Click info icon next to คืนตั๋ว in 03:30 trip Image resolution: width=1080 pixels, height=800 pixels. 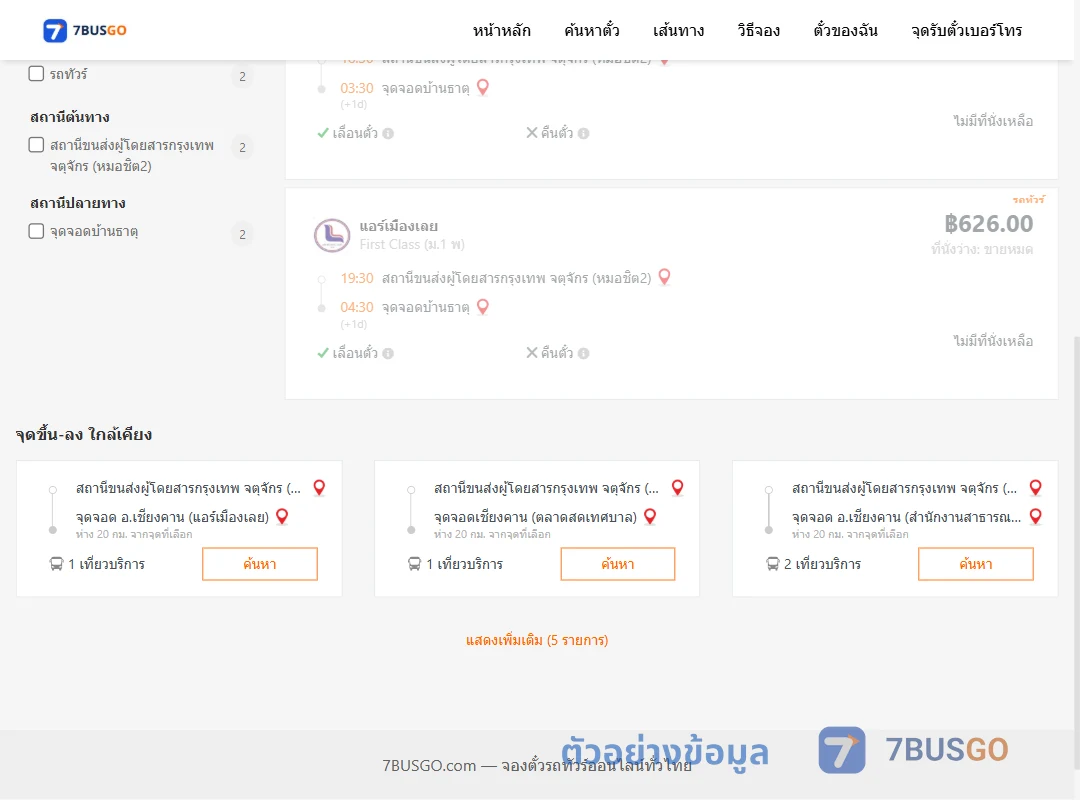click(x=583, y=134)
